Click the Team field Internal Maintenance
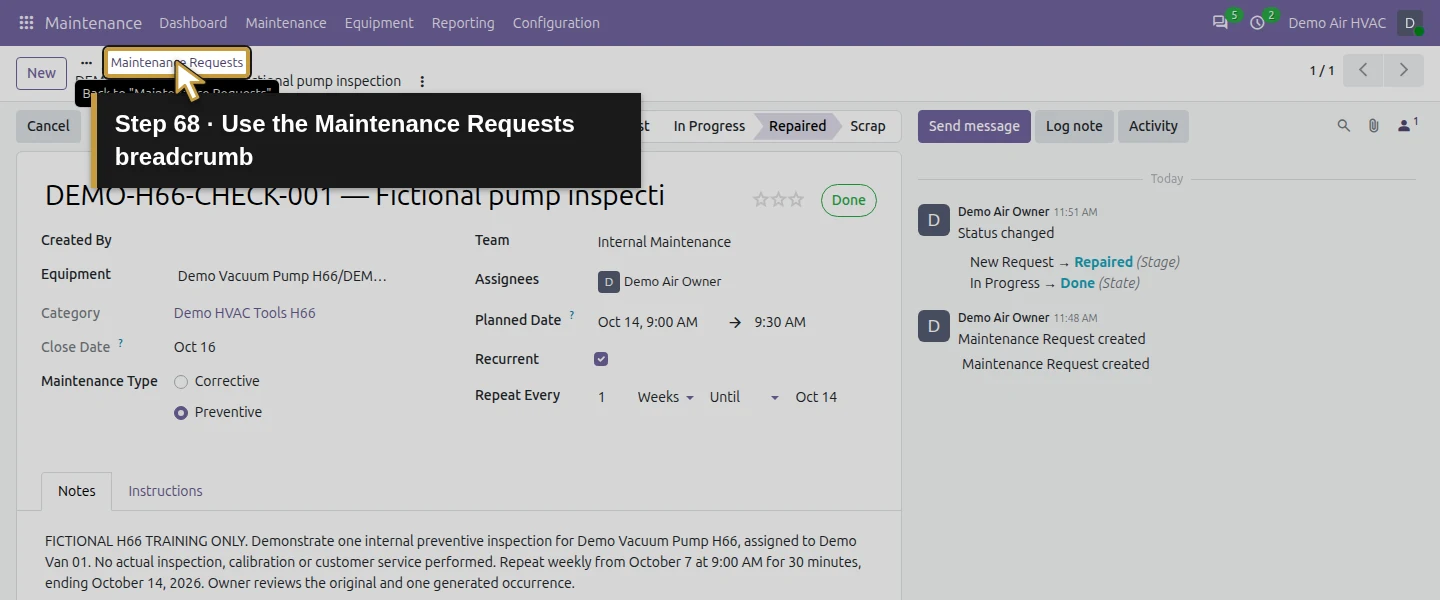 [664, 242]
